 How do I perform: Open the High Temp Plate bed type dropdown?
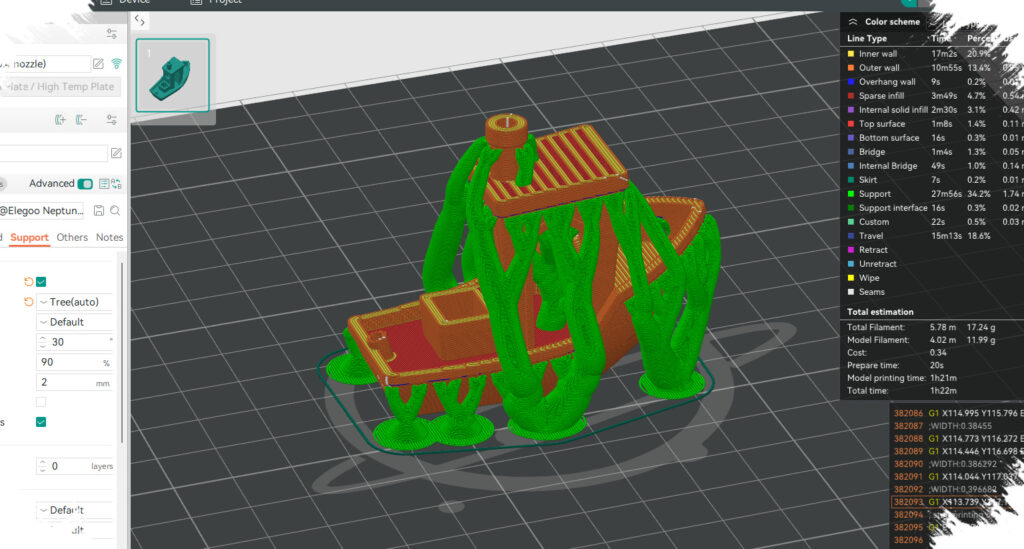(x=60, y=86)
